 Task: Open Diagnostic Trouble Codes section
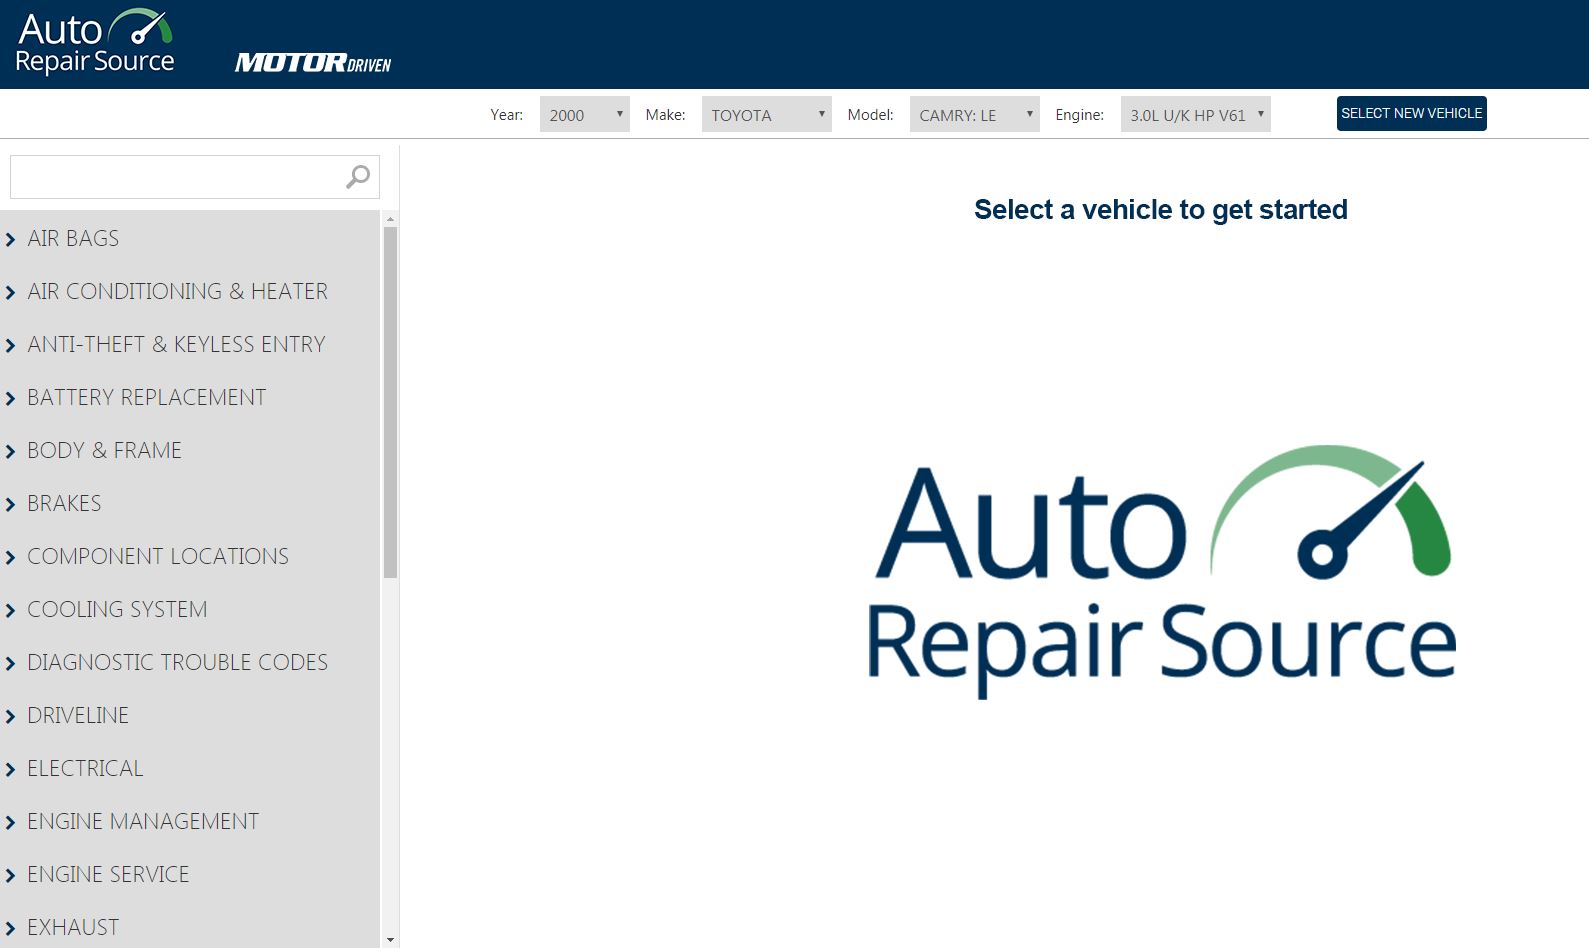(x=177, y=663)
